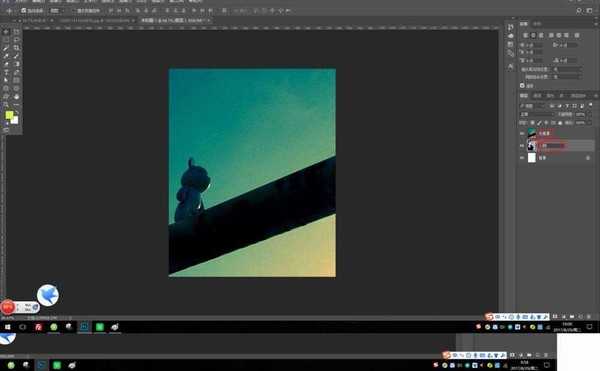
Task: Open the layer filter kind dropdown
Action: coord(532,106)
